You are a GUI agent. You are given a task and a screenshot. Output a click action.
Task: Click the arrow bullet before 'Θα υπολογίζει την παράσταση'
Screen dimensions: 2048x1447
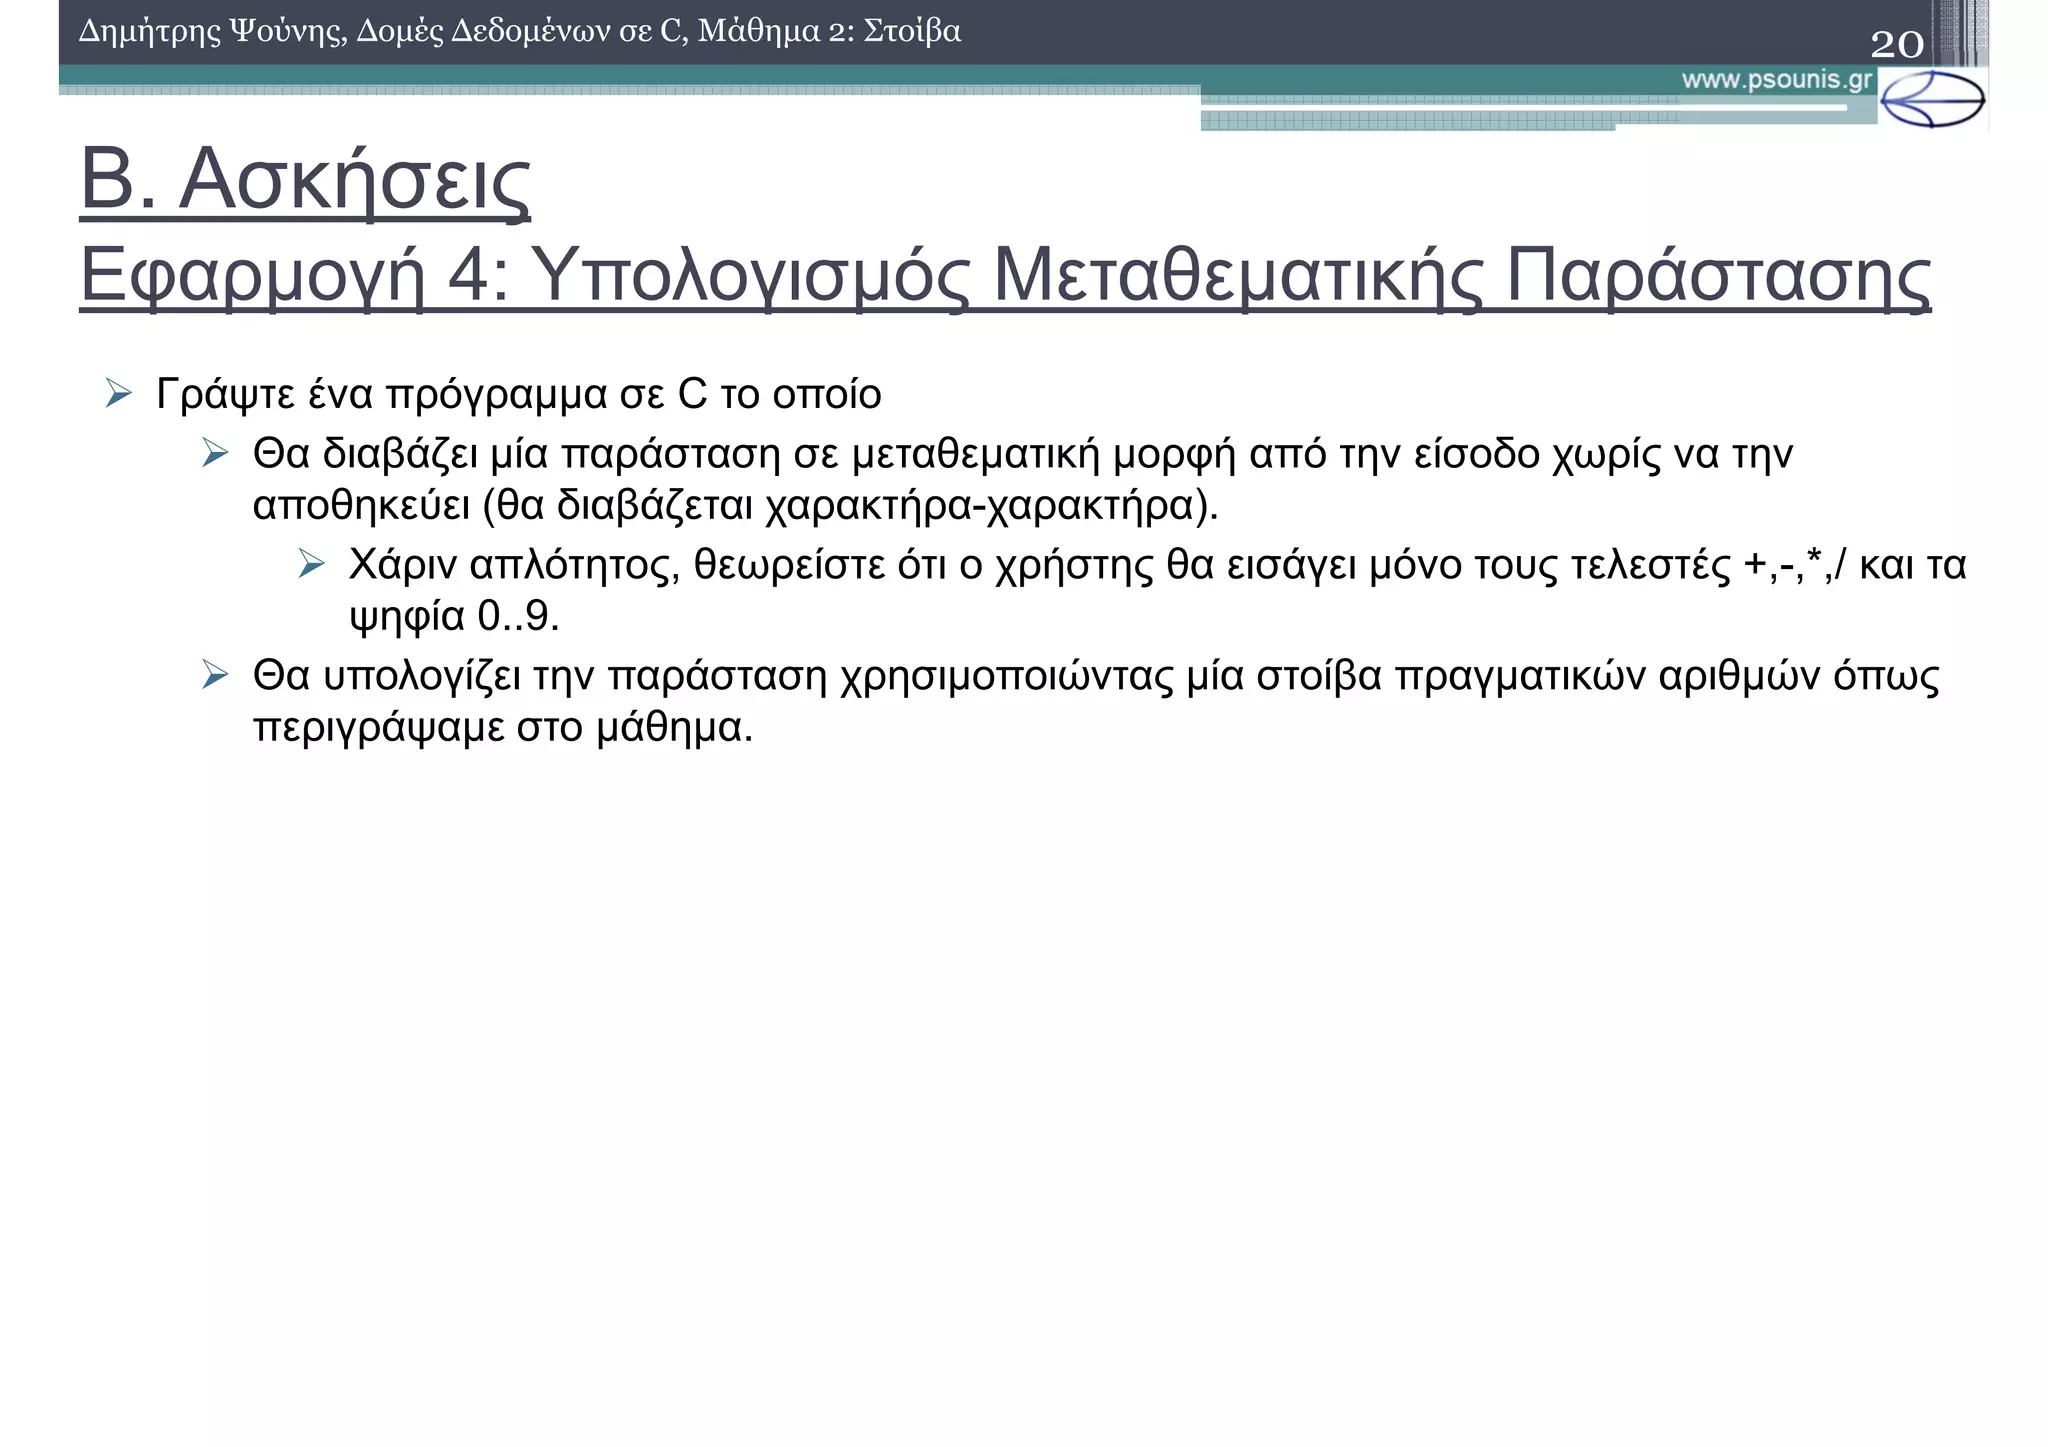coord(215,675)
